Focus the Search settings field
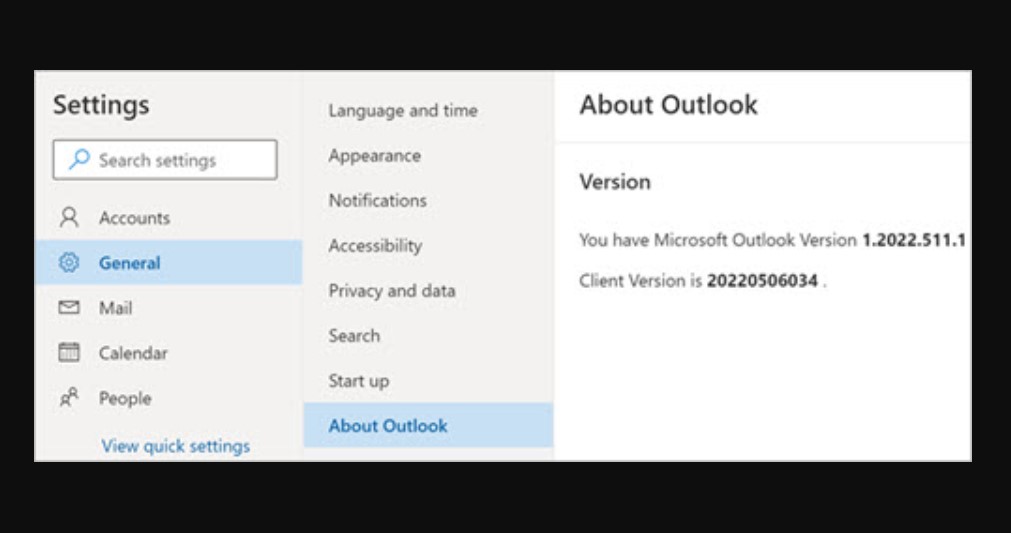The height and width of the screenshot is (533, 1011). 165,160
